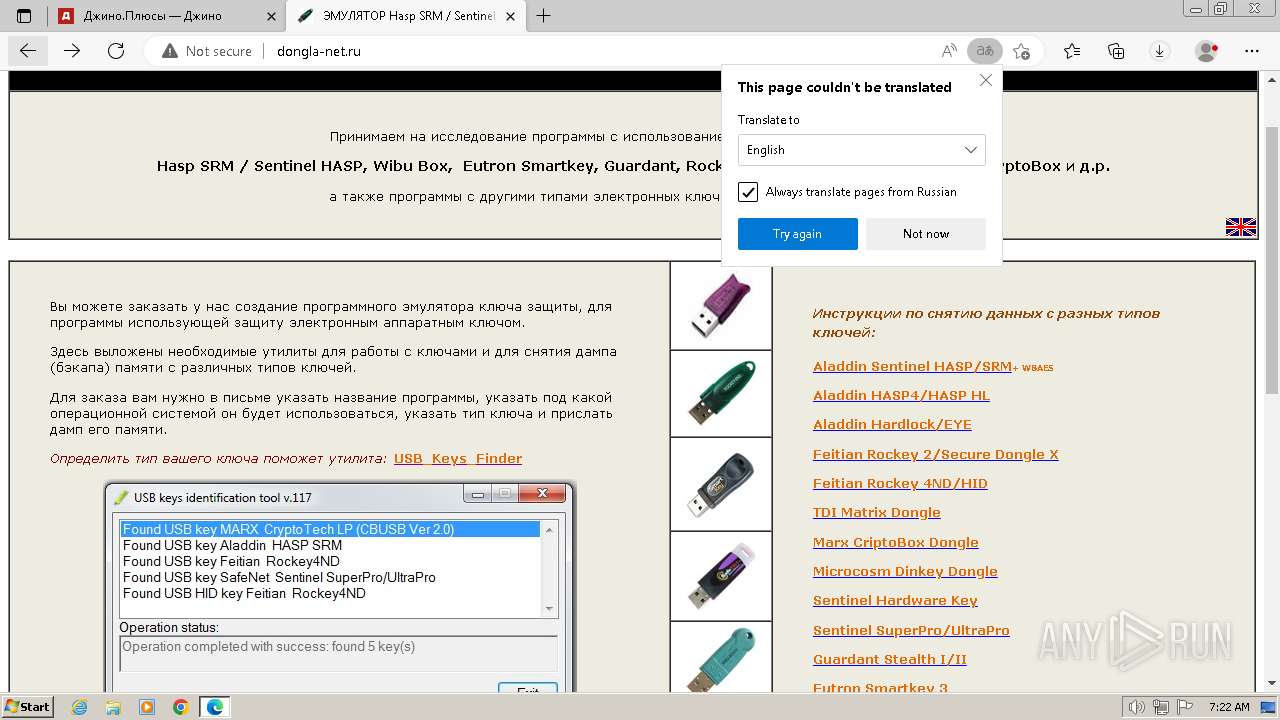Open the Marx CriptoBox Dongle link
The width and height of the screenshot is (1280, 720).
(896, 543)
